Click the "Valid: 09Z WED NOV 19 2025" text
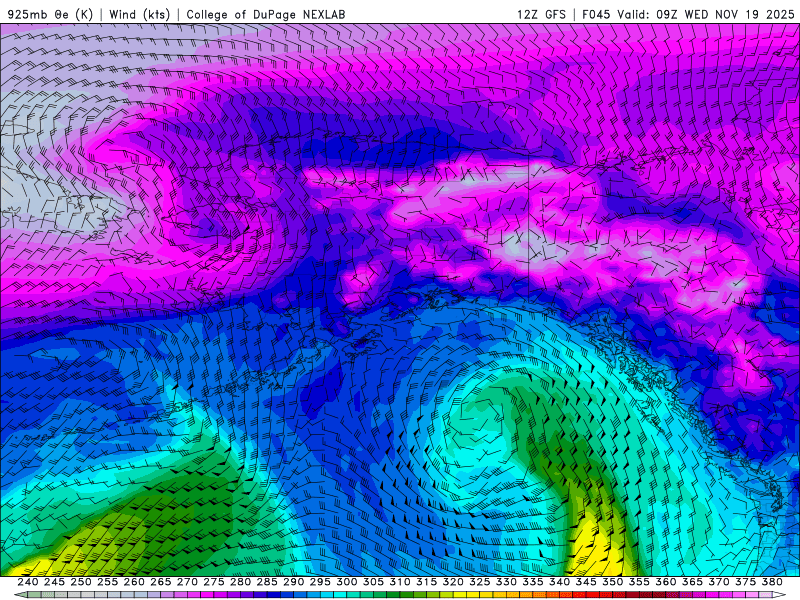Viewport: 800px width, 600px height. (x=706, y=14)
